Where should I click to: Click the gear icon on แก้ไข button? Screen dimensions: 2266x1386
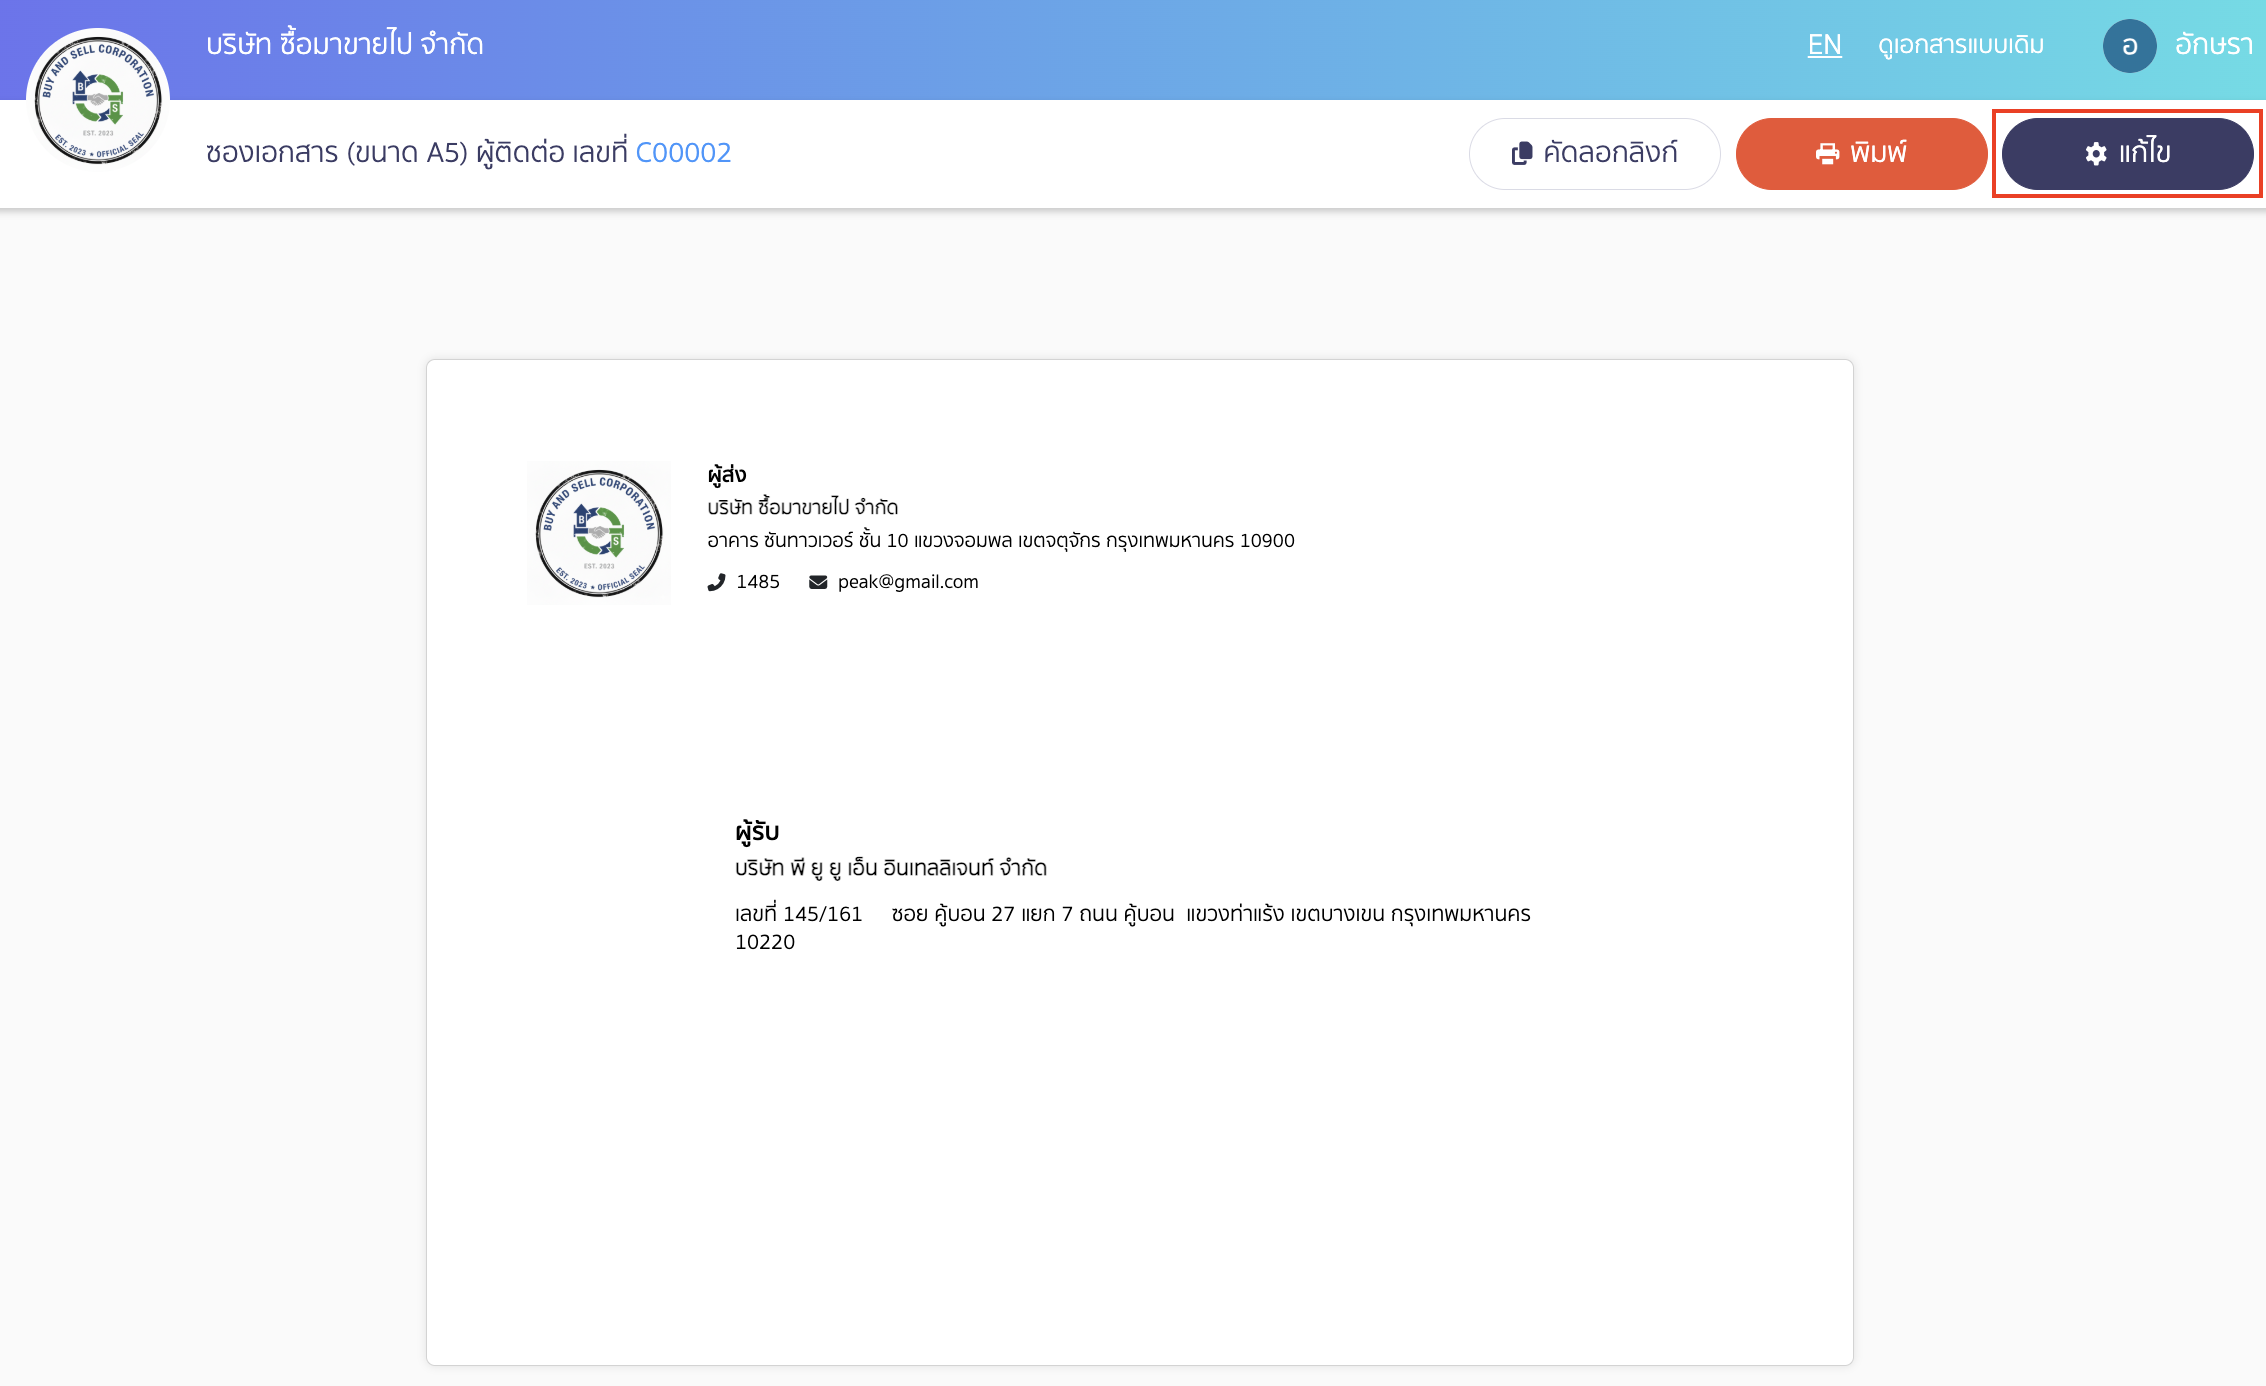[x=2095, y=153]
